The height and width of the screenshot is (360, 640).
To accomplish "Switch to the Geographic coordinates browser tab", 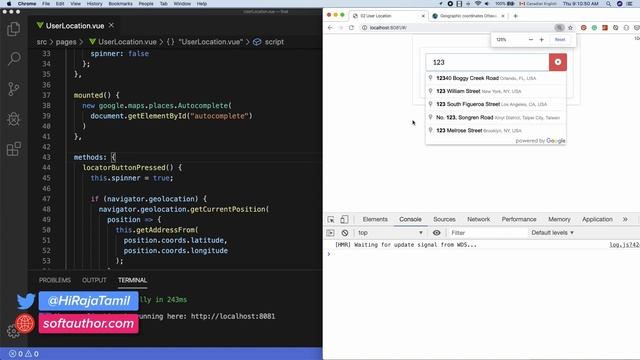I will 468,16.
